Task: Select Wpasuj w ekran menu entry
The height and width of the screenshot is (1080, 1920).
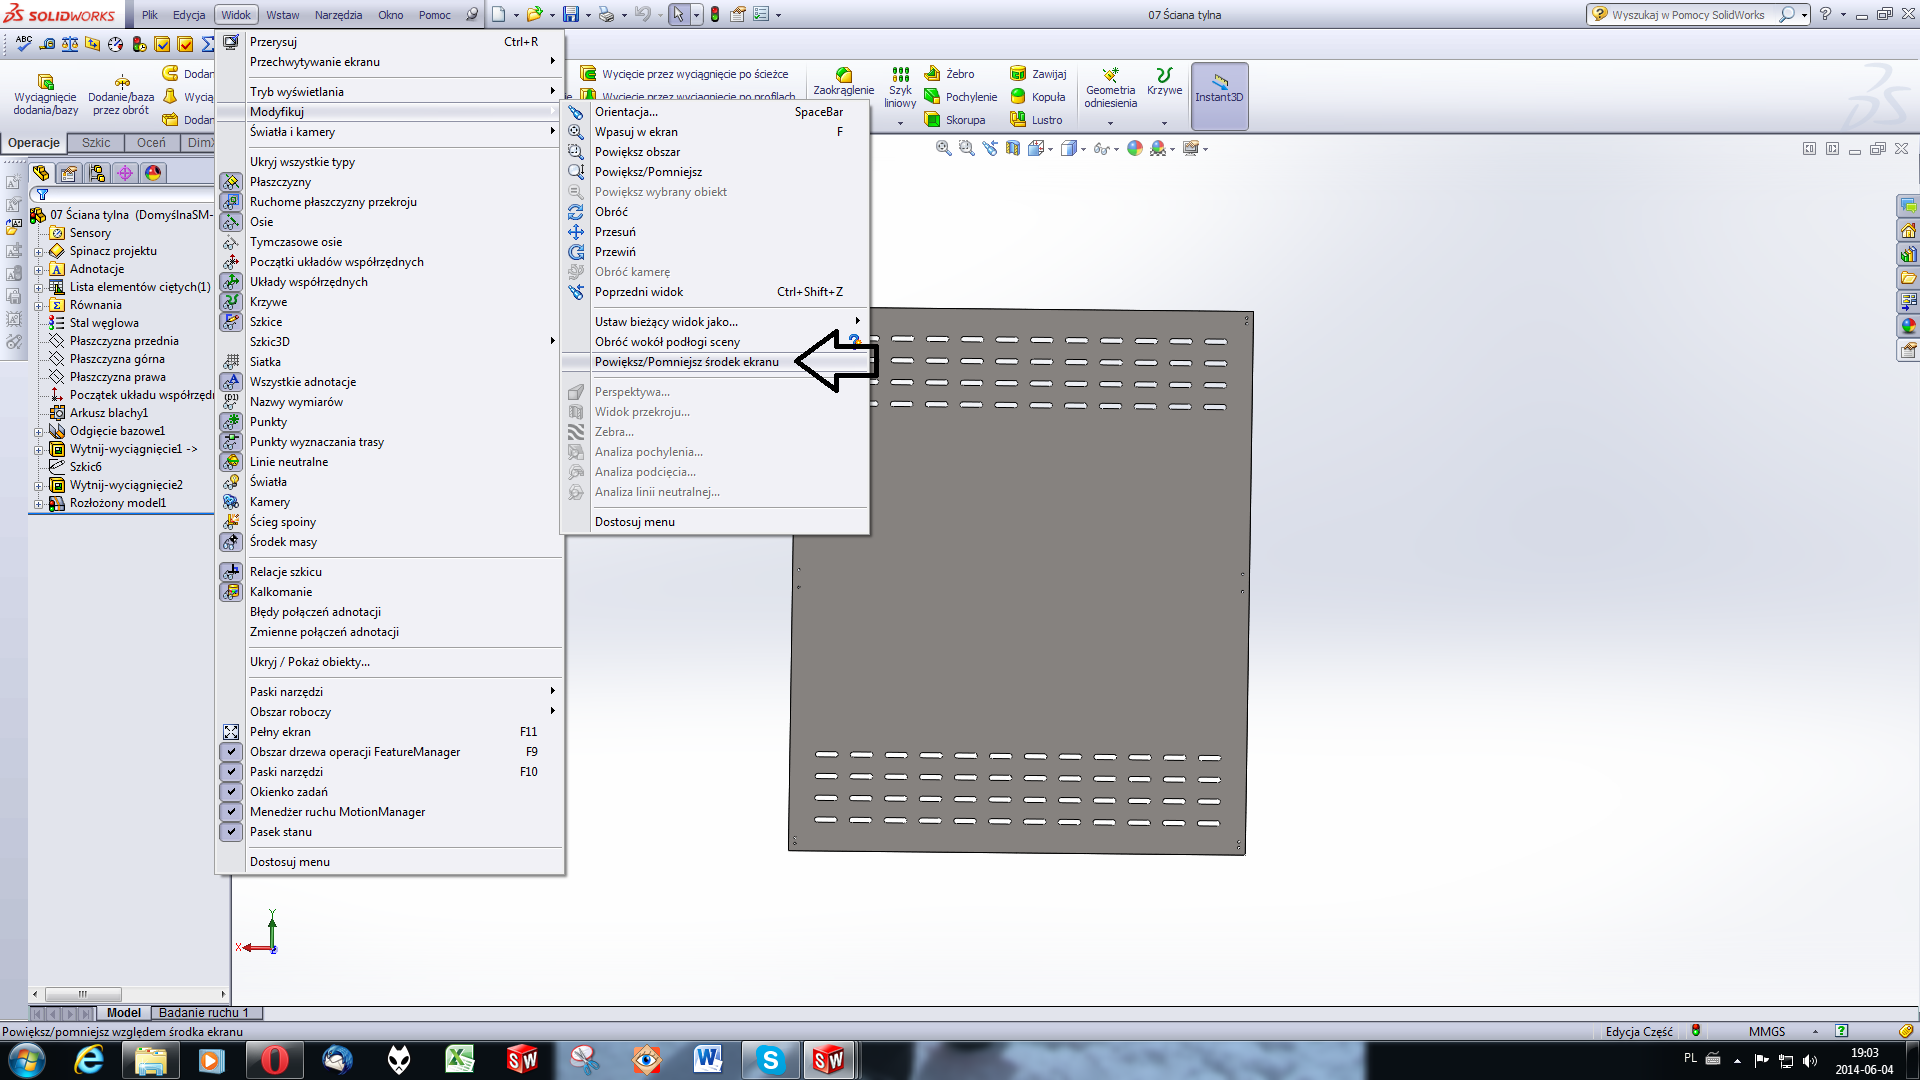Action: 715,132
